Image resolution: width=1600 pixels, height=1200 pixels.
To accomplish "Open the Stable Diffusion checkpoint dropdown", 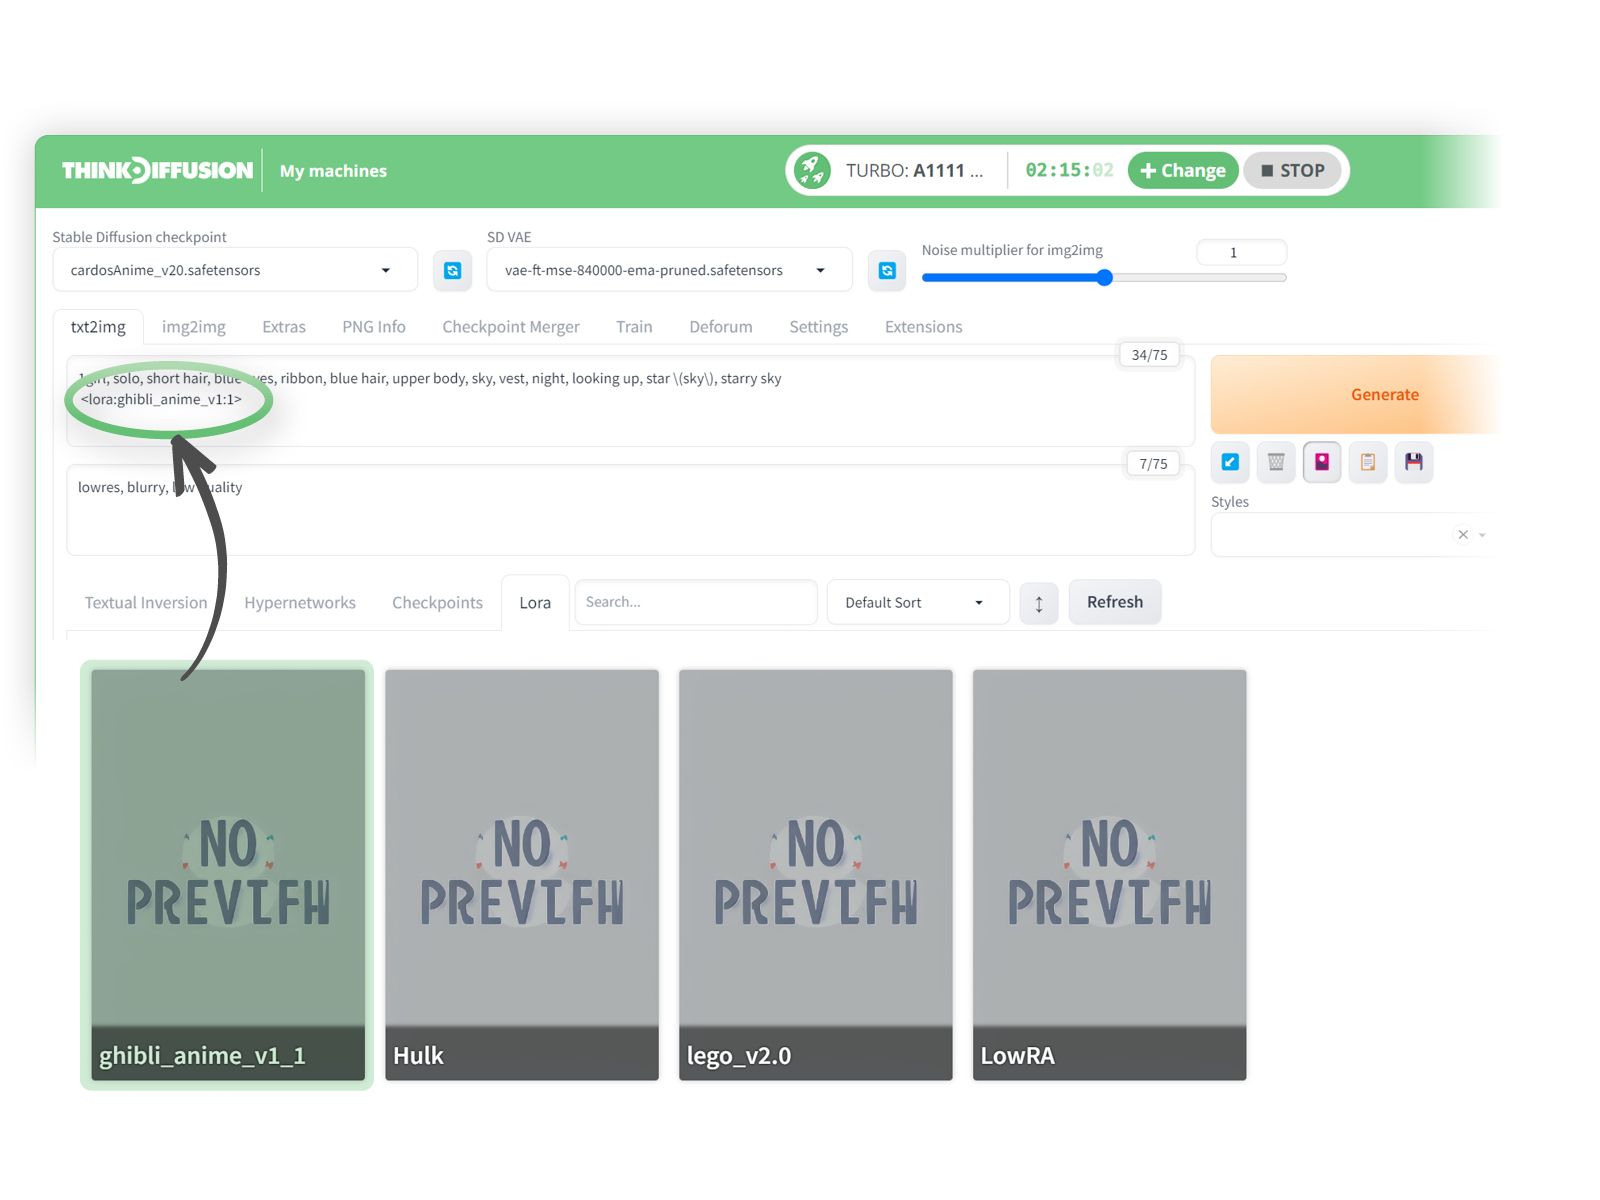I will 235,270.
